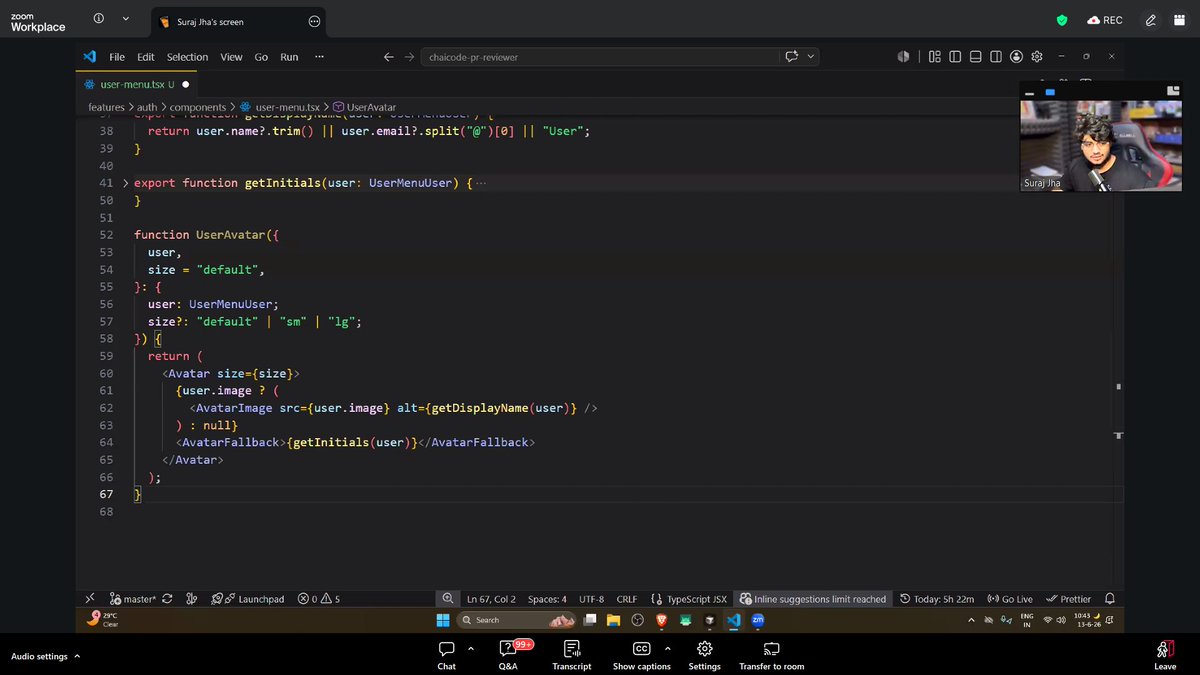
Task: Click the unsaved dot on user-menu.tsx tab
Action: coord(185,85)
